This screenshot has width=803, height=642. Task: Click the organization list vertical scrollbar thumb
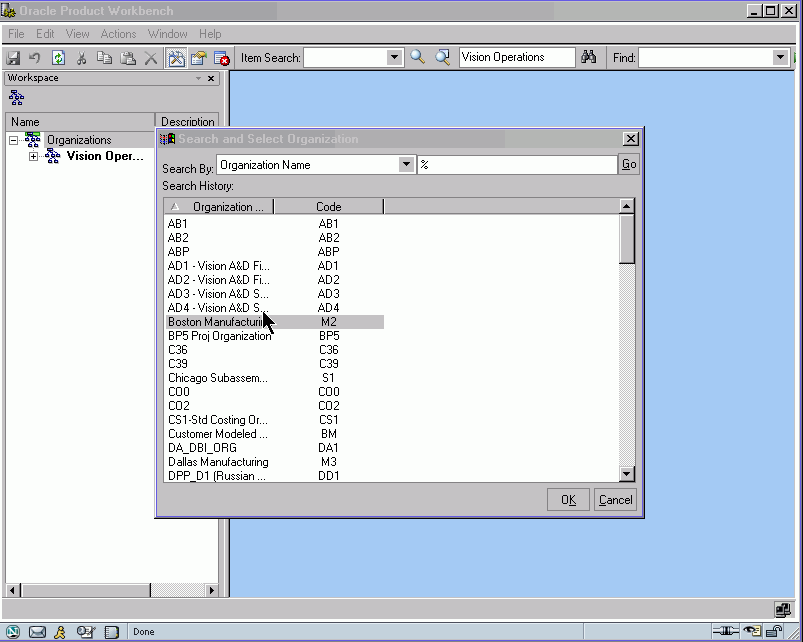(627, 239)
